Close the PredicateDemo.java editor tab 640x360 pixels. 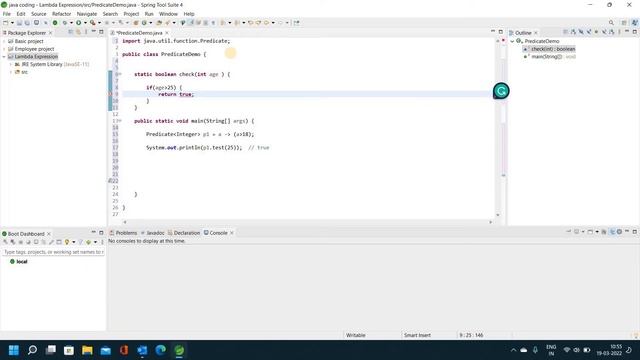click(x=167, y=33)
